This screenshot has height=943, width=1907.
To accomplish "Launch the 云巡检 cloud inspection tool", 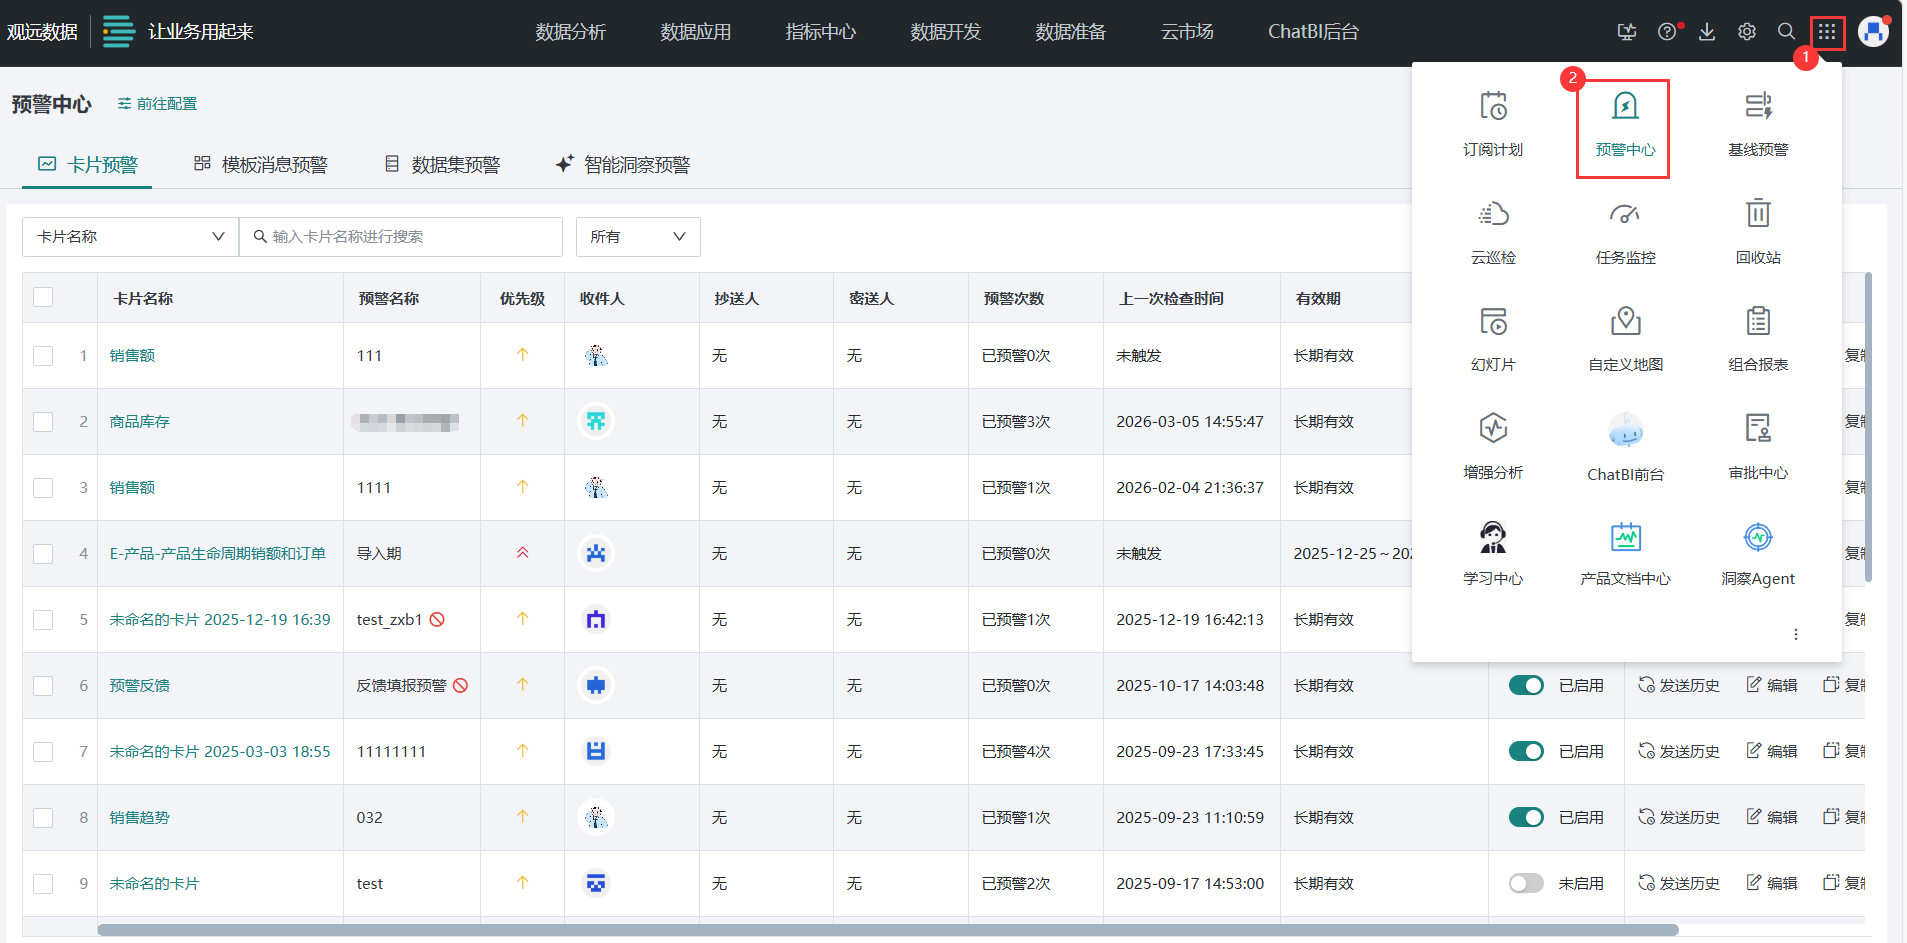I will click(1492, 215).
